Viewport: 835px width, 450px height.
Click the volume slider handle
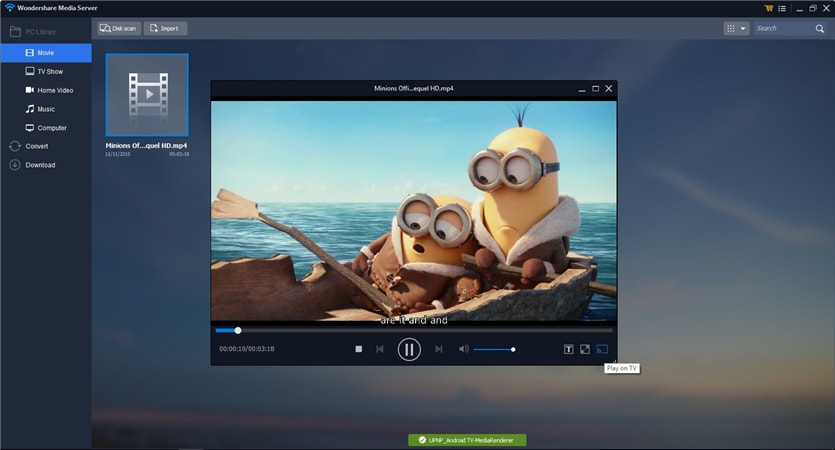513,349
